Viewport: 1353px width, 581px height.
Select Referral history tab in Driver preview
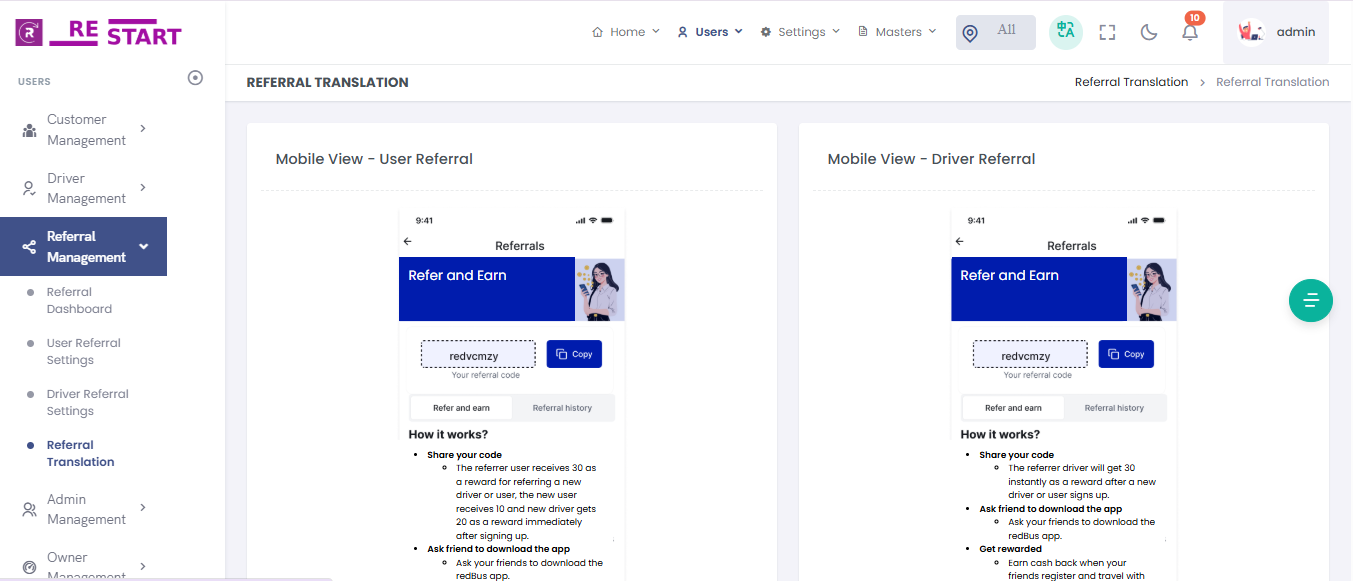[1114, 408]
